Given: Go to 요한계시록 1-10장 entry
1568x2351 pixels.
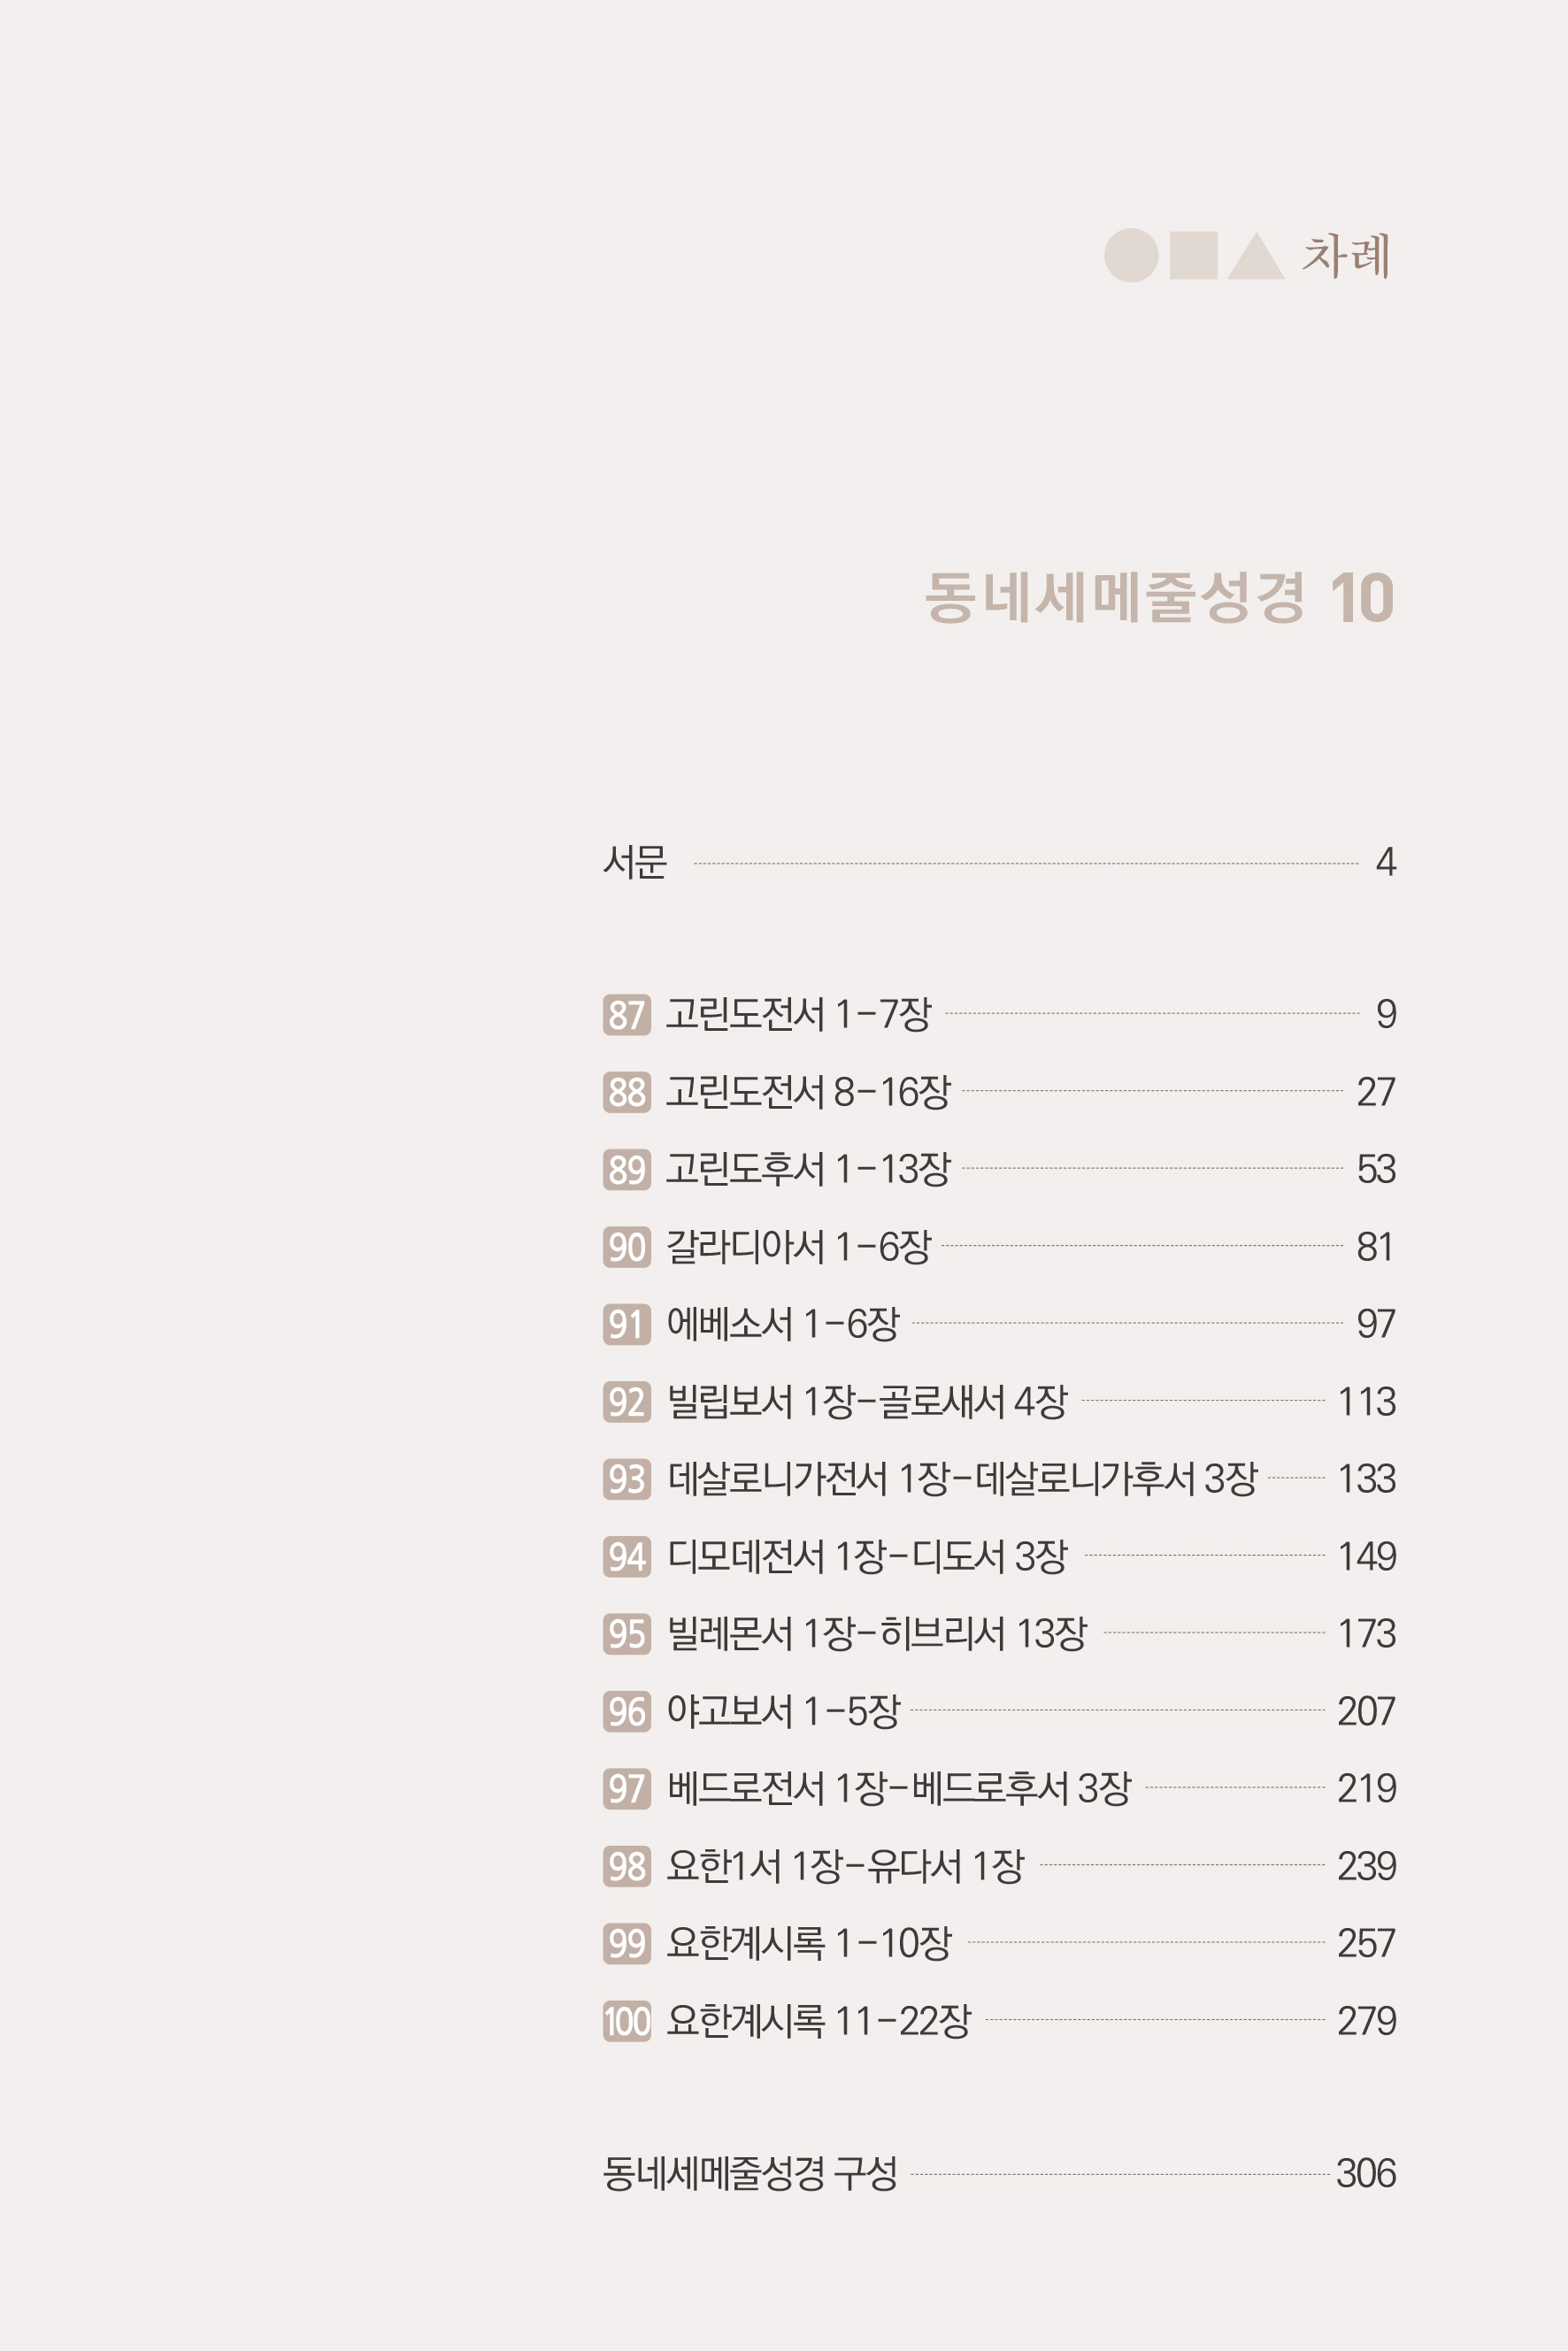Looking at the screenshot, I should click(808, 1943).
